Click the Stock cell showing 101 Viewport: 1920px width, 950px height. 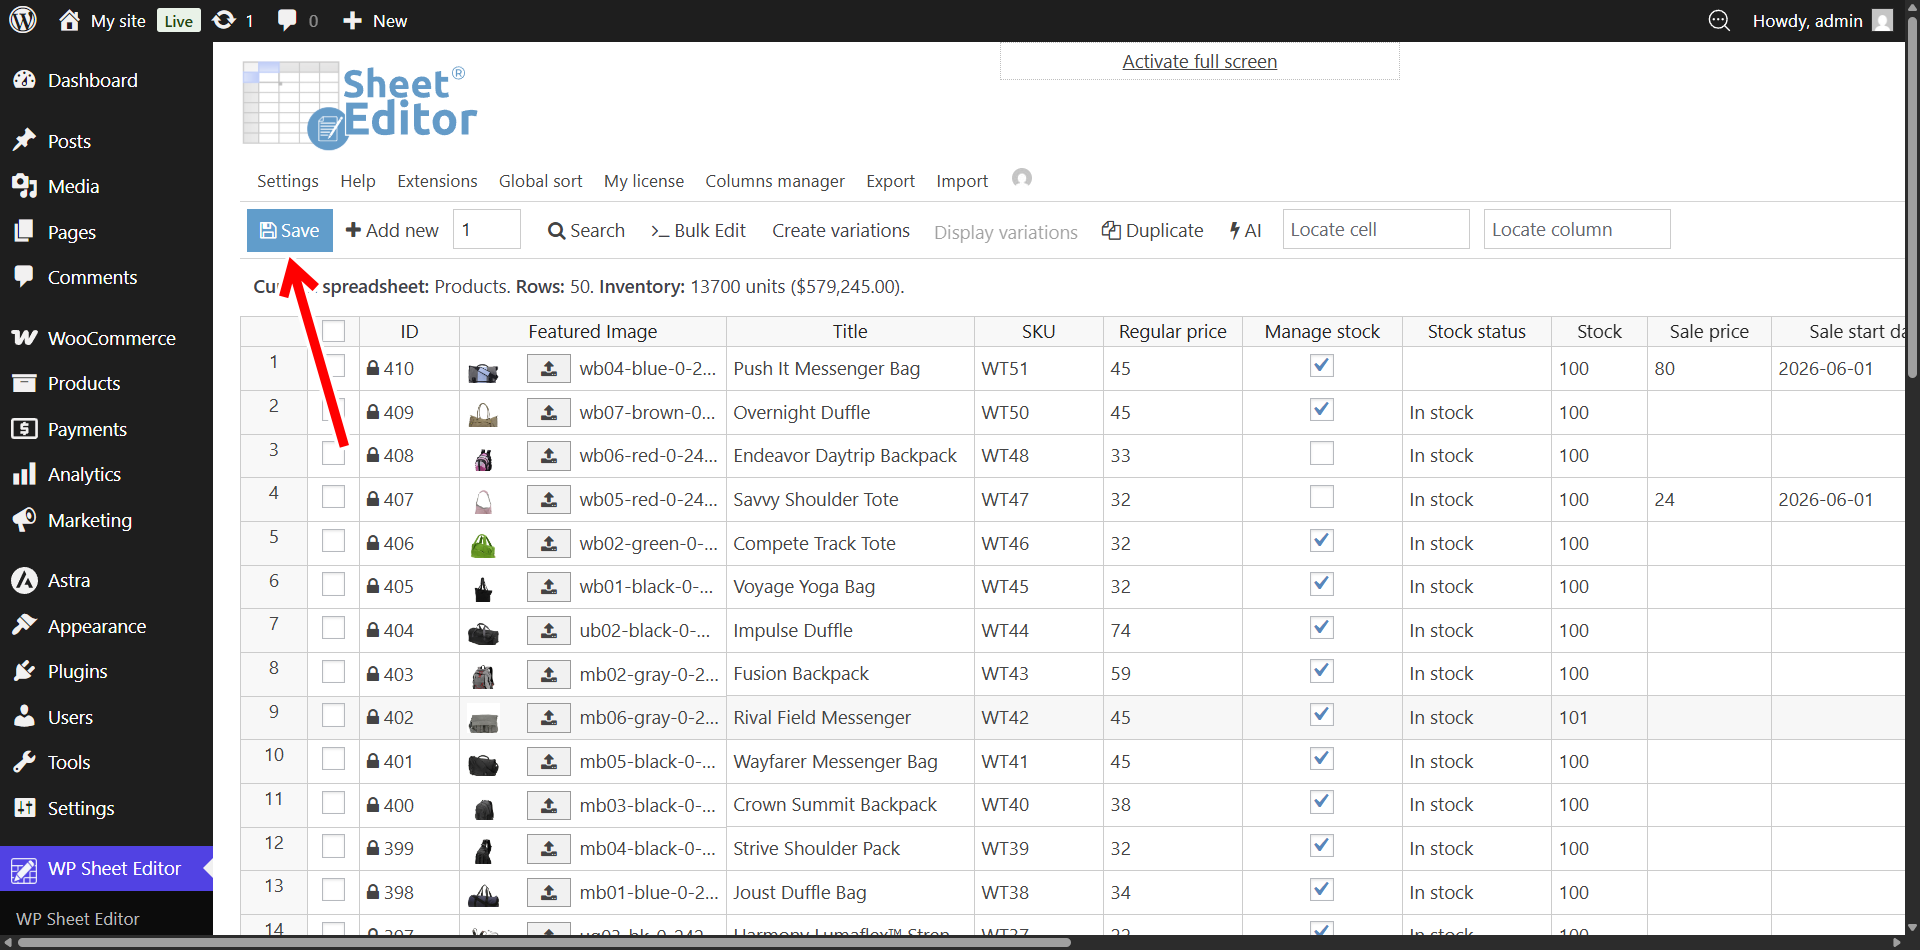pyautogui.click(x=1598, y=717)
